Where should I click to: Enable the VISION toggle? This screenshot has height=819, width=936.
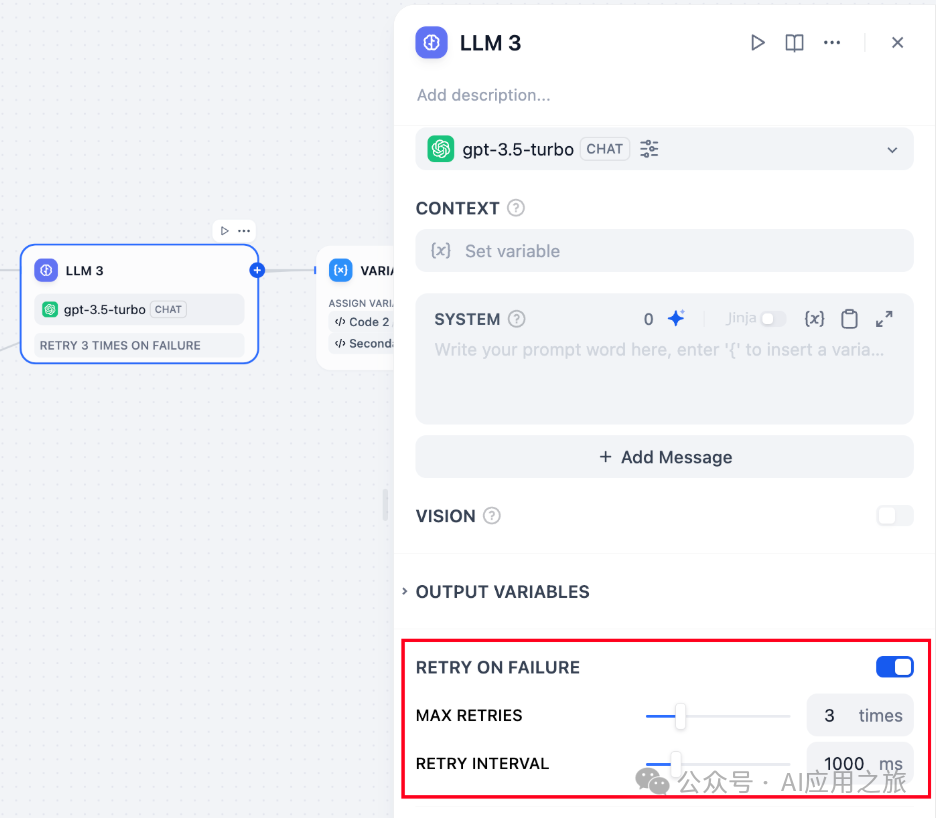[x=894, y=516]
